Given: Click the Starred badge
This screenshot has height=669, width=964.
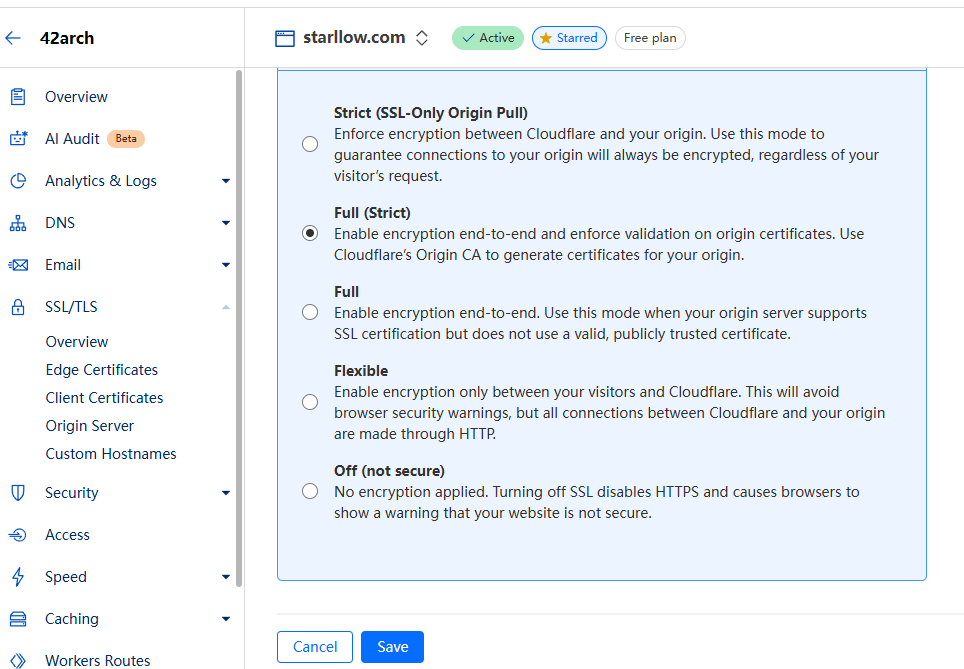Looking at the screenshot, I should (x=569, y=38).
